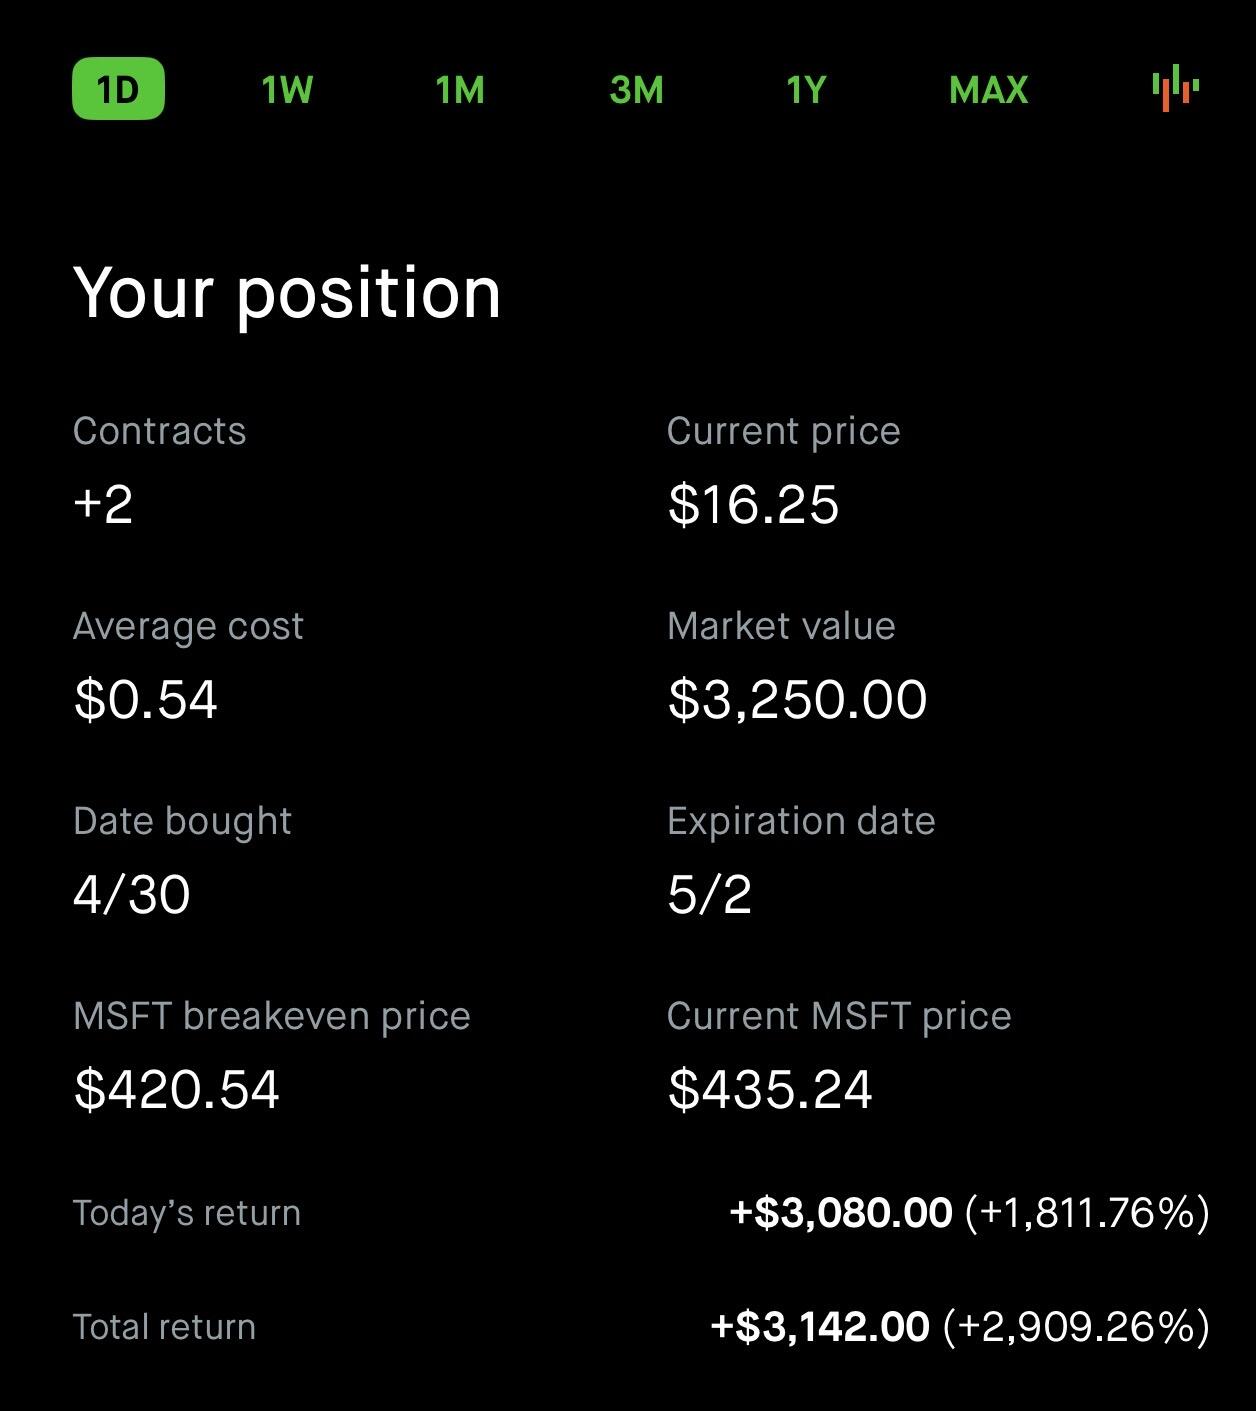Tap MSFT breakeven price $420.54

(177, 1089)
